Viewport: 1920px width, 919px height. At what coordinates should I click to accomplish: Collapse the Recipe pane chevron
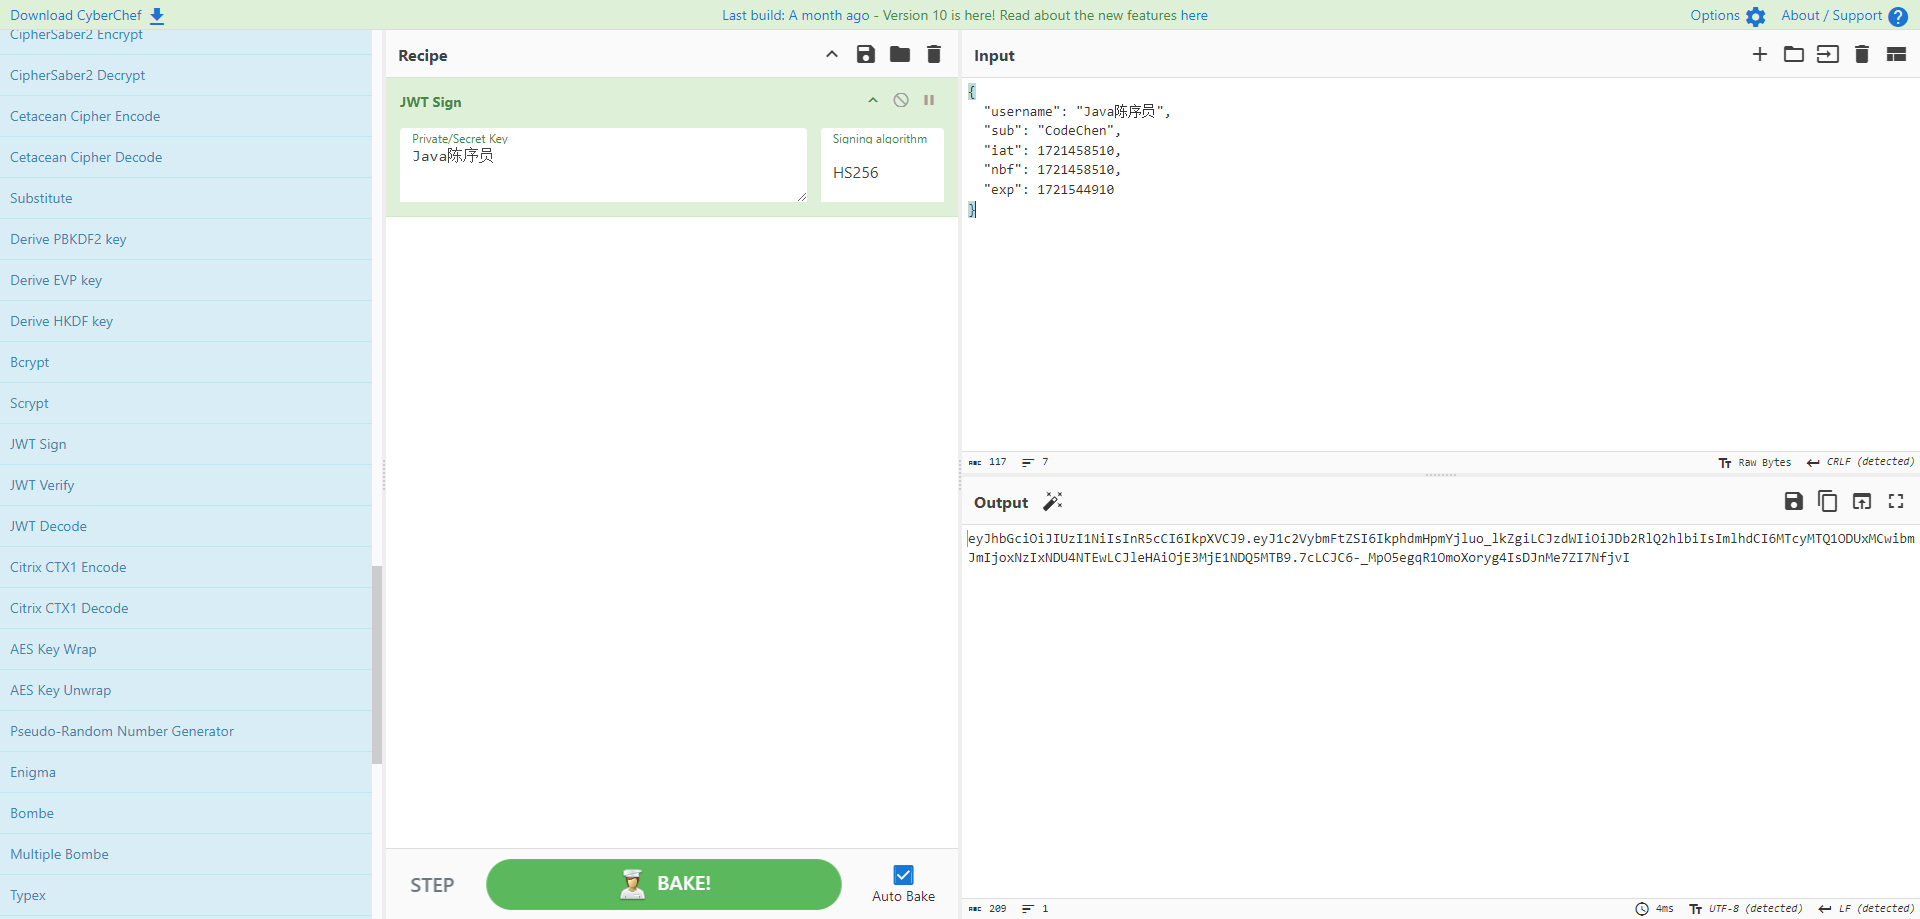(832, 55)
